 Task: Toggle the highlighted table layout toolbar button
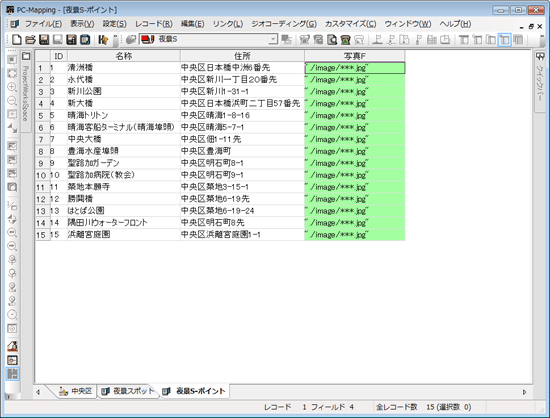click(x=504, y=40)
